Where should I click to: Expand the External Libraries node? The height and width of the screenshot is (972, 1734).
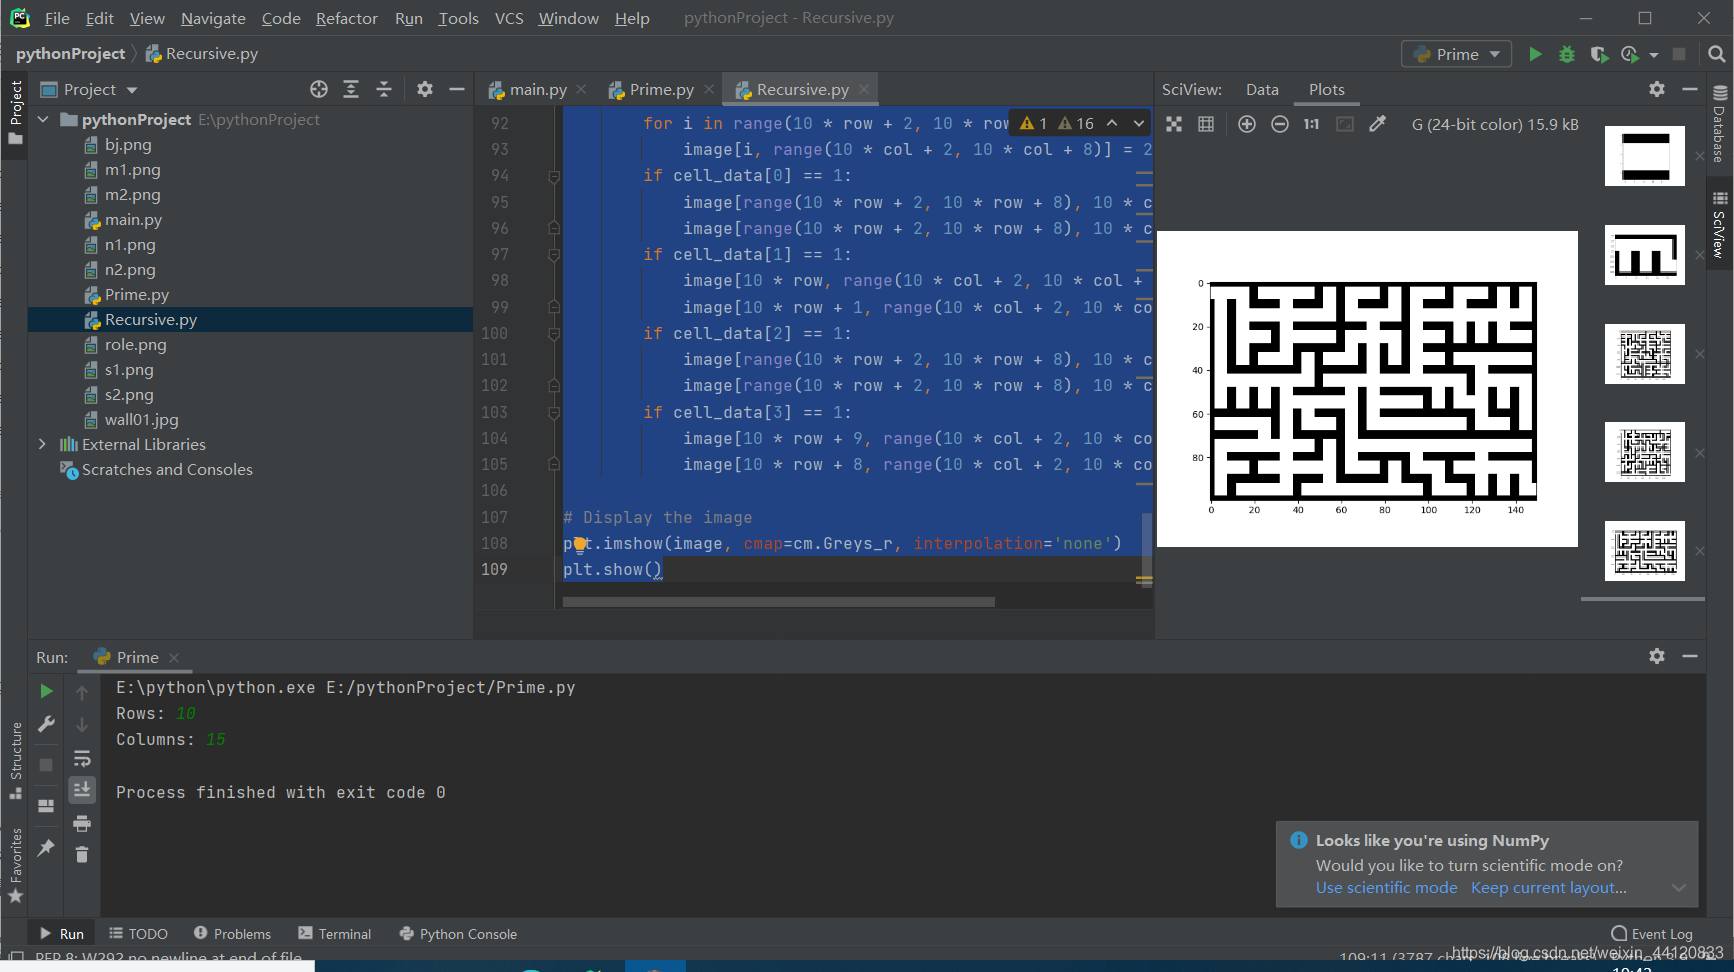pos(43,444)
